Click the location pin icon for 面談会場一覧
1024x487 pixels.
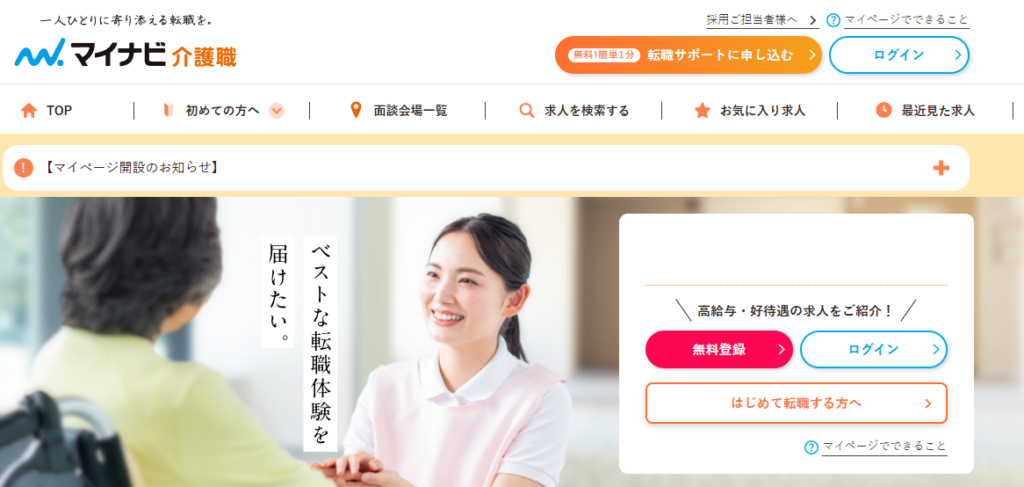click(356, 110)
